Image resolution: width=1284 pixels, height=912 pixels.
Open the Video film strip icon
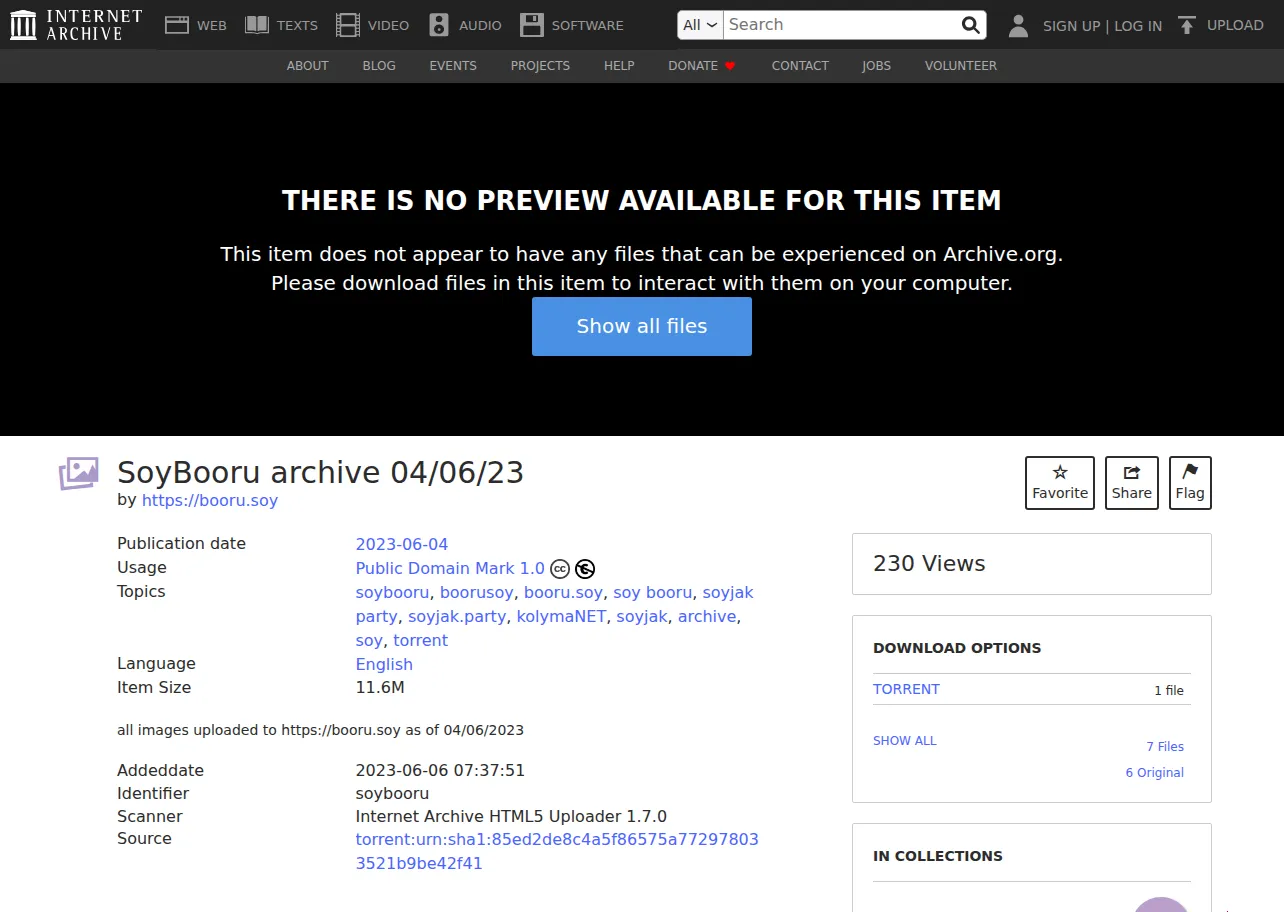(348, 25)
